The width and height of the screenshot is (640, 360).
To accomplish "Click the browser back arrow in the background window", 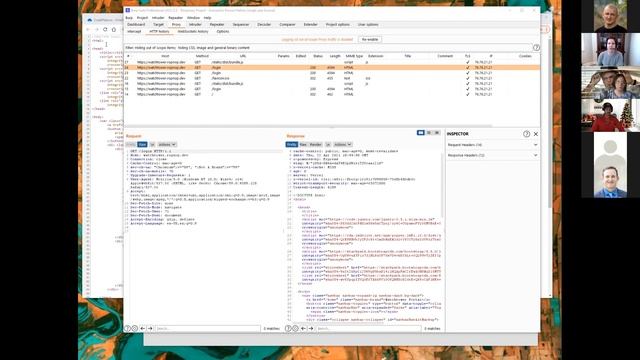I will tap(88, 29).
